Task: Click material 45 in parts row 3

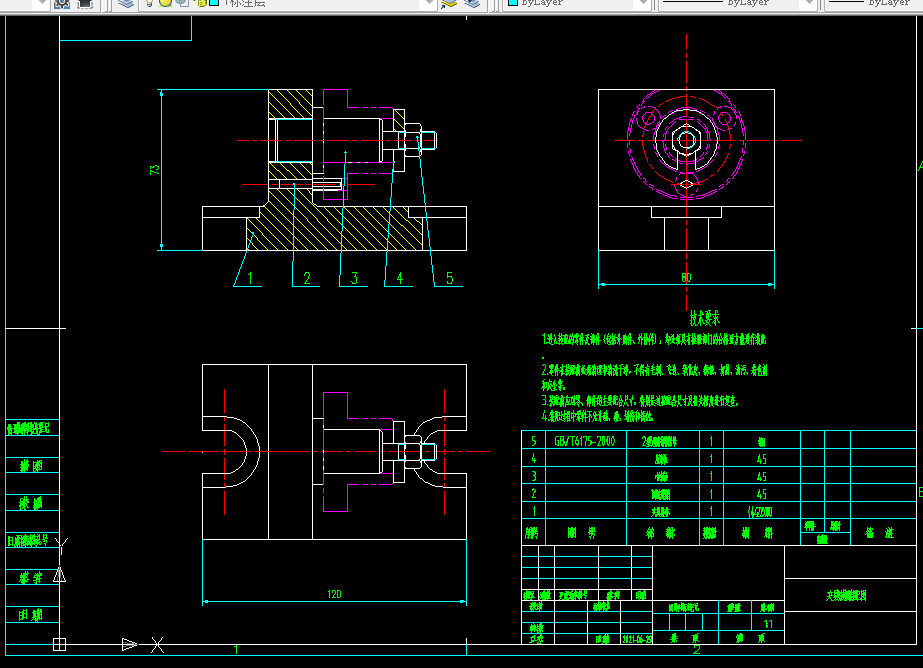Action: pos(761,477)
